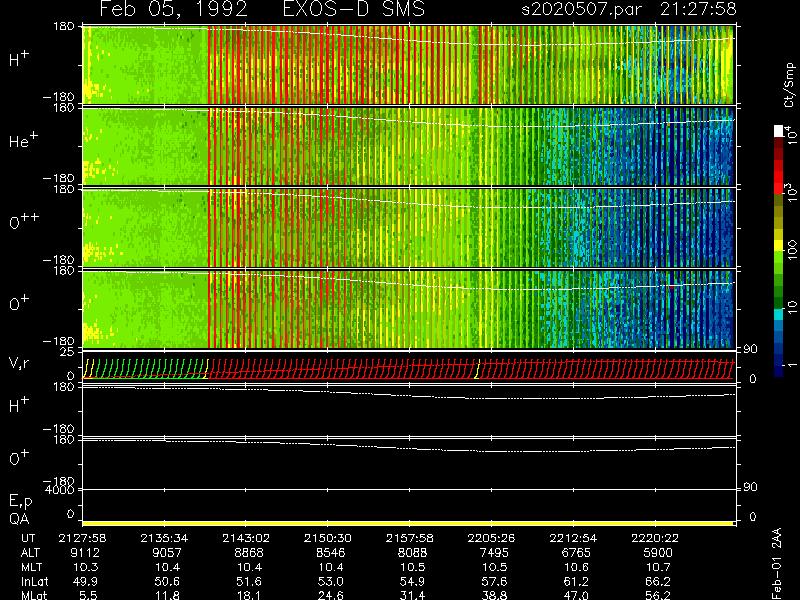Click the date title 'Feb 05, 1992'

coord(173,9)
